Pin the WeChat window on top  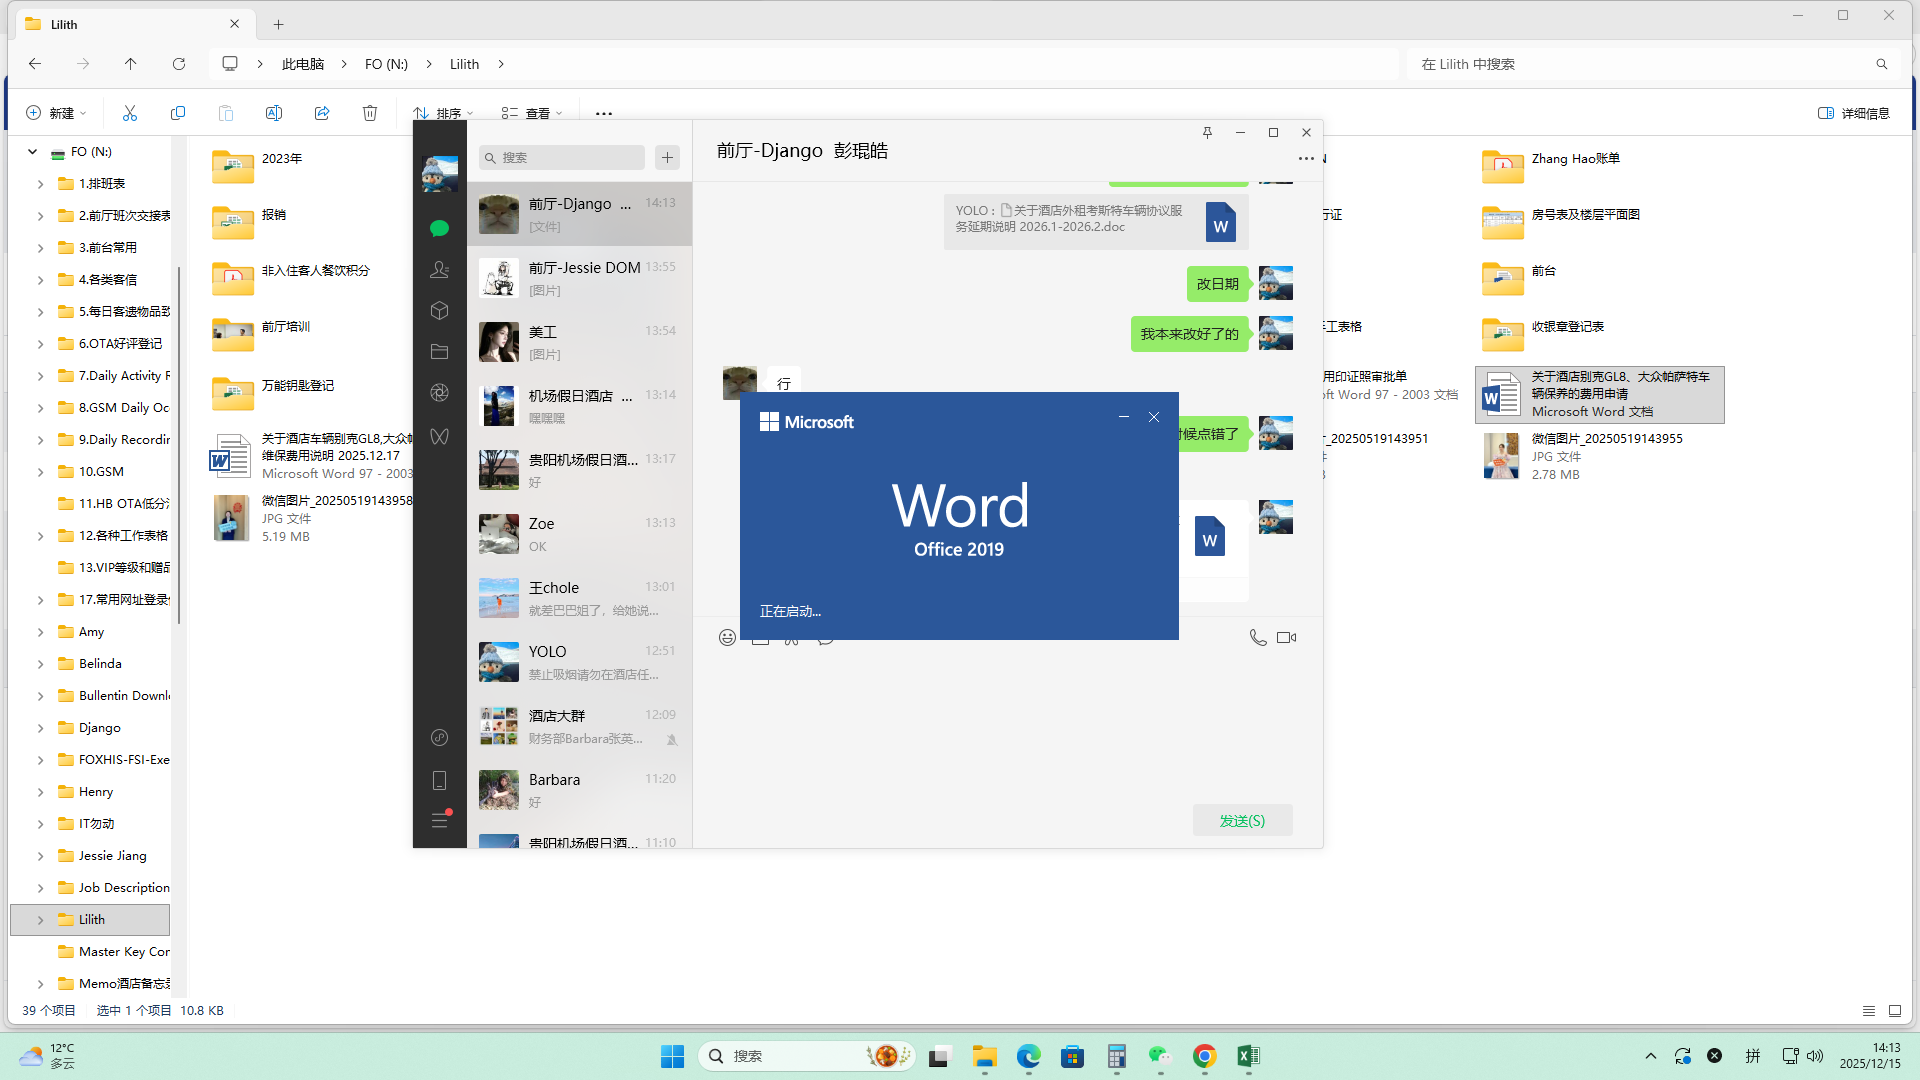1207,133
